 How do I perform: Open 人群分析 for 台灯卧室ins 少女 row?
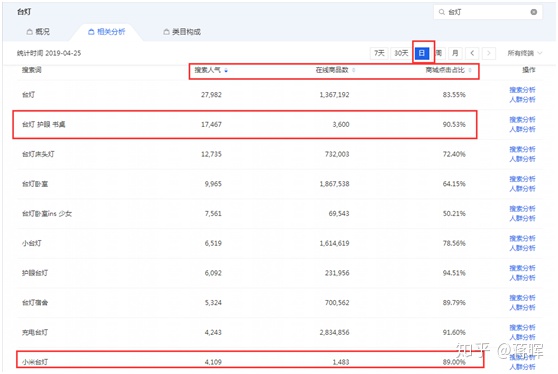[522, 218]
